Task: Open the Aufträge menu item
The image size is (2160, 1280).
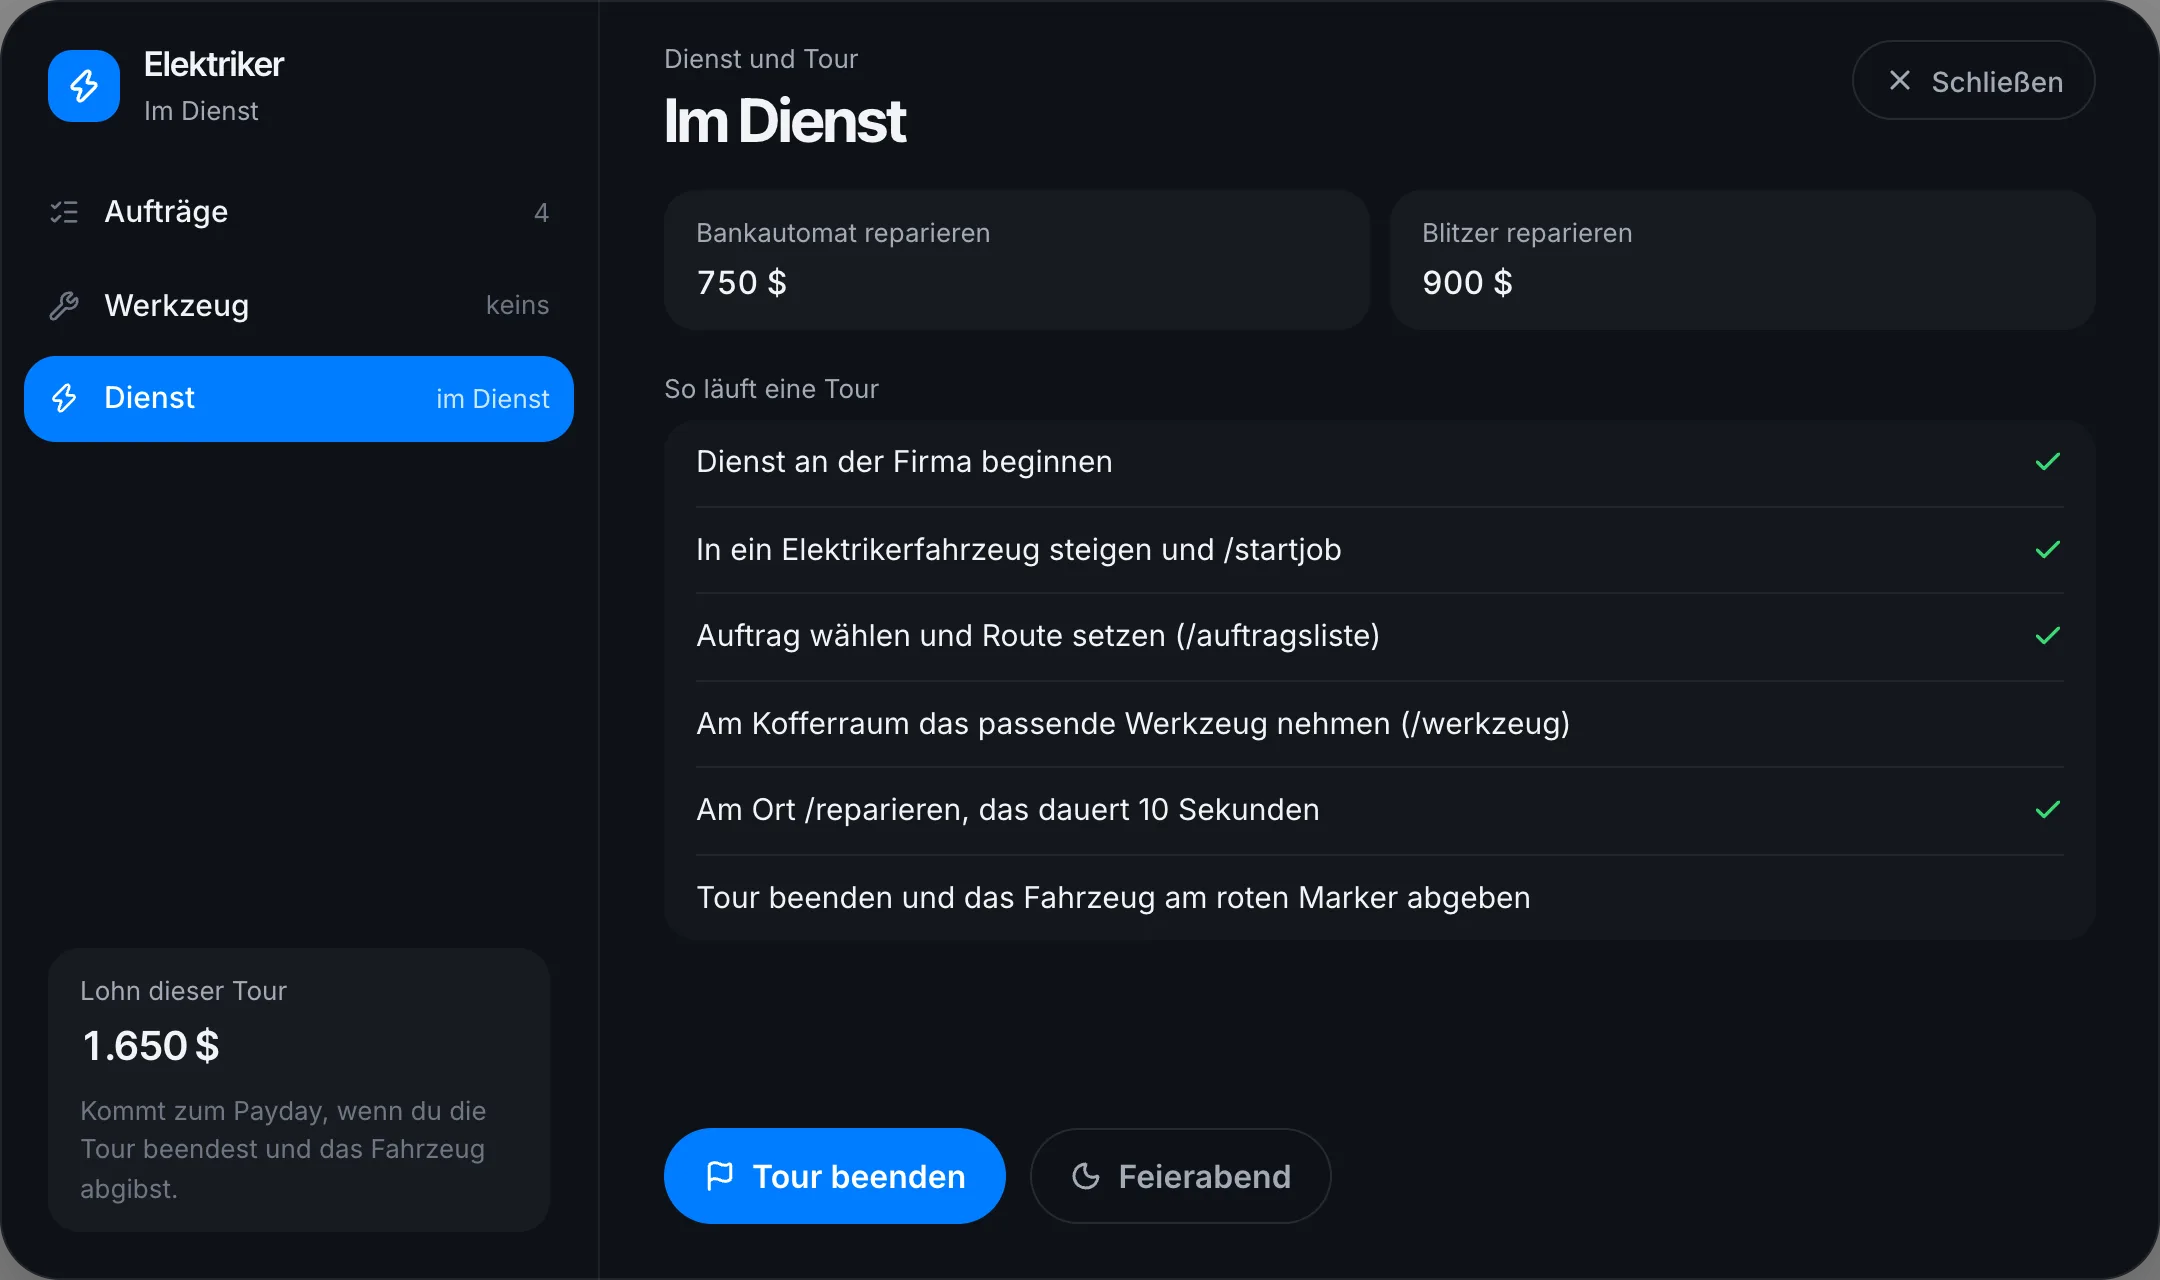Action: coord(299,212)
